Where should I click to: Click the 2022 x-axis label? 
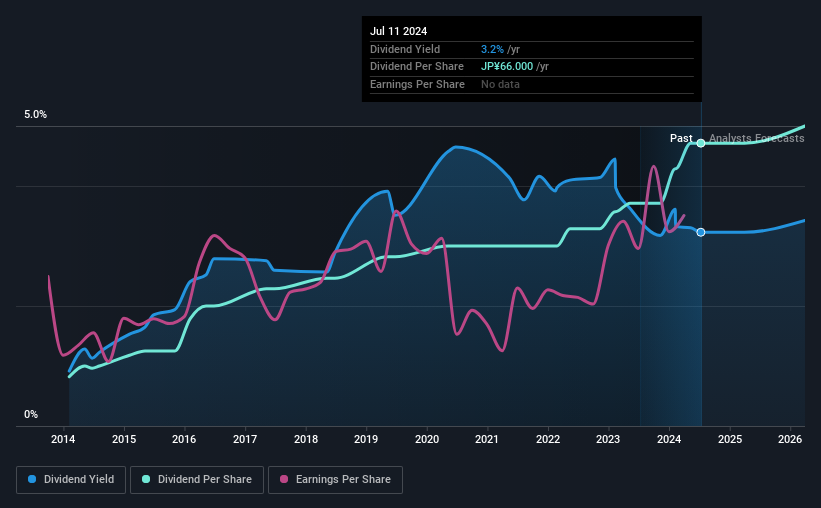548,439
